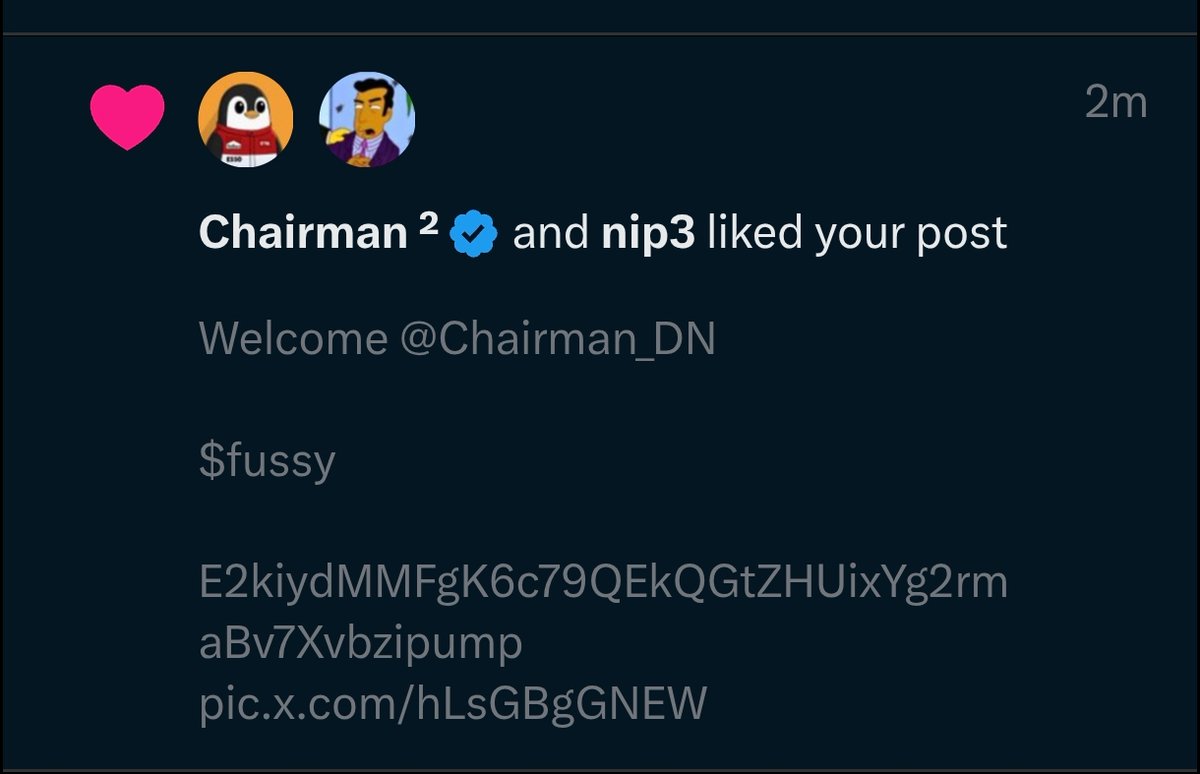Viewport: 1200px width, 774px height.
Task: Click the address line reading aBv7Xvbzipump
Action: 361,643
